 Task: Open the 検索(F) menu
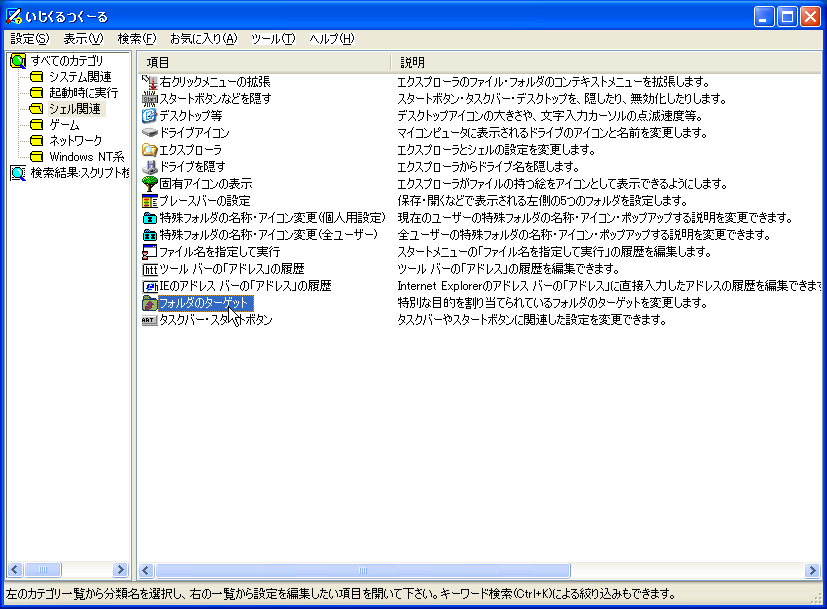pos(137,38)
